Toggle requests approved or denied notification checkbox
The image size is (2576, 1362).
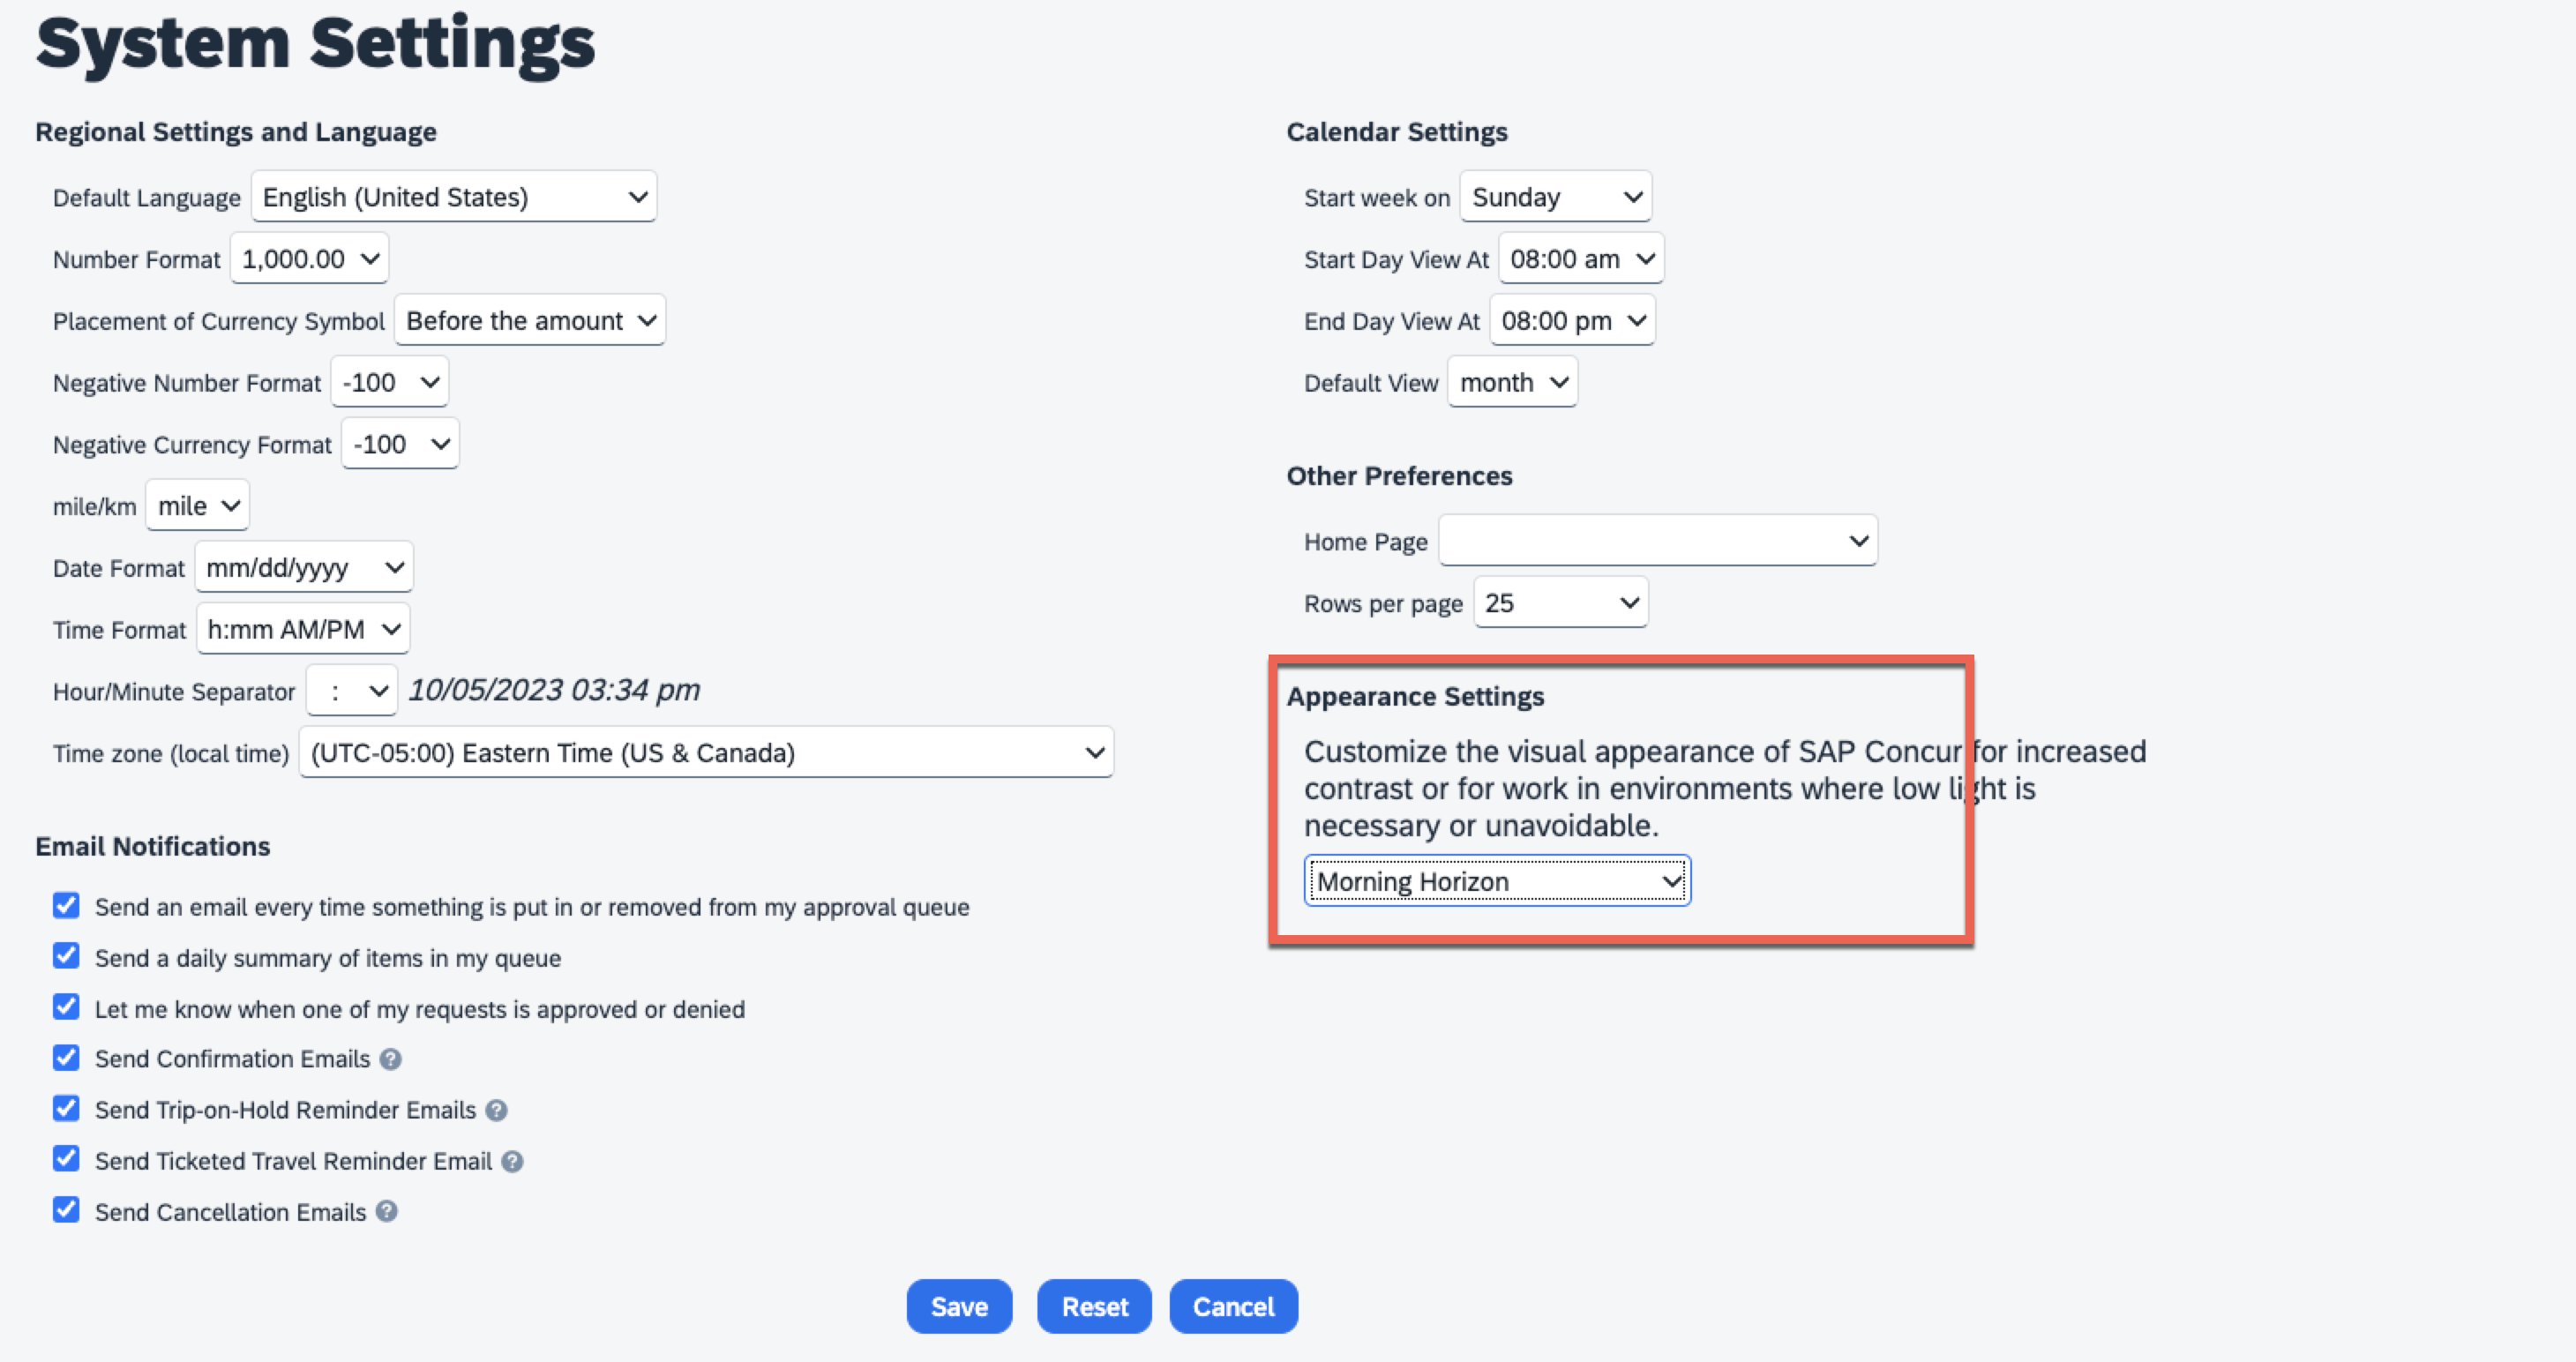[66, 1008]
